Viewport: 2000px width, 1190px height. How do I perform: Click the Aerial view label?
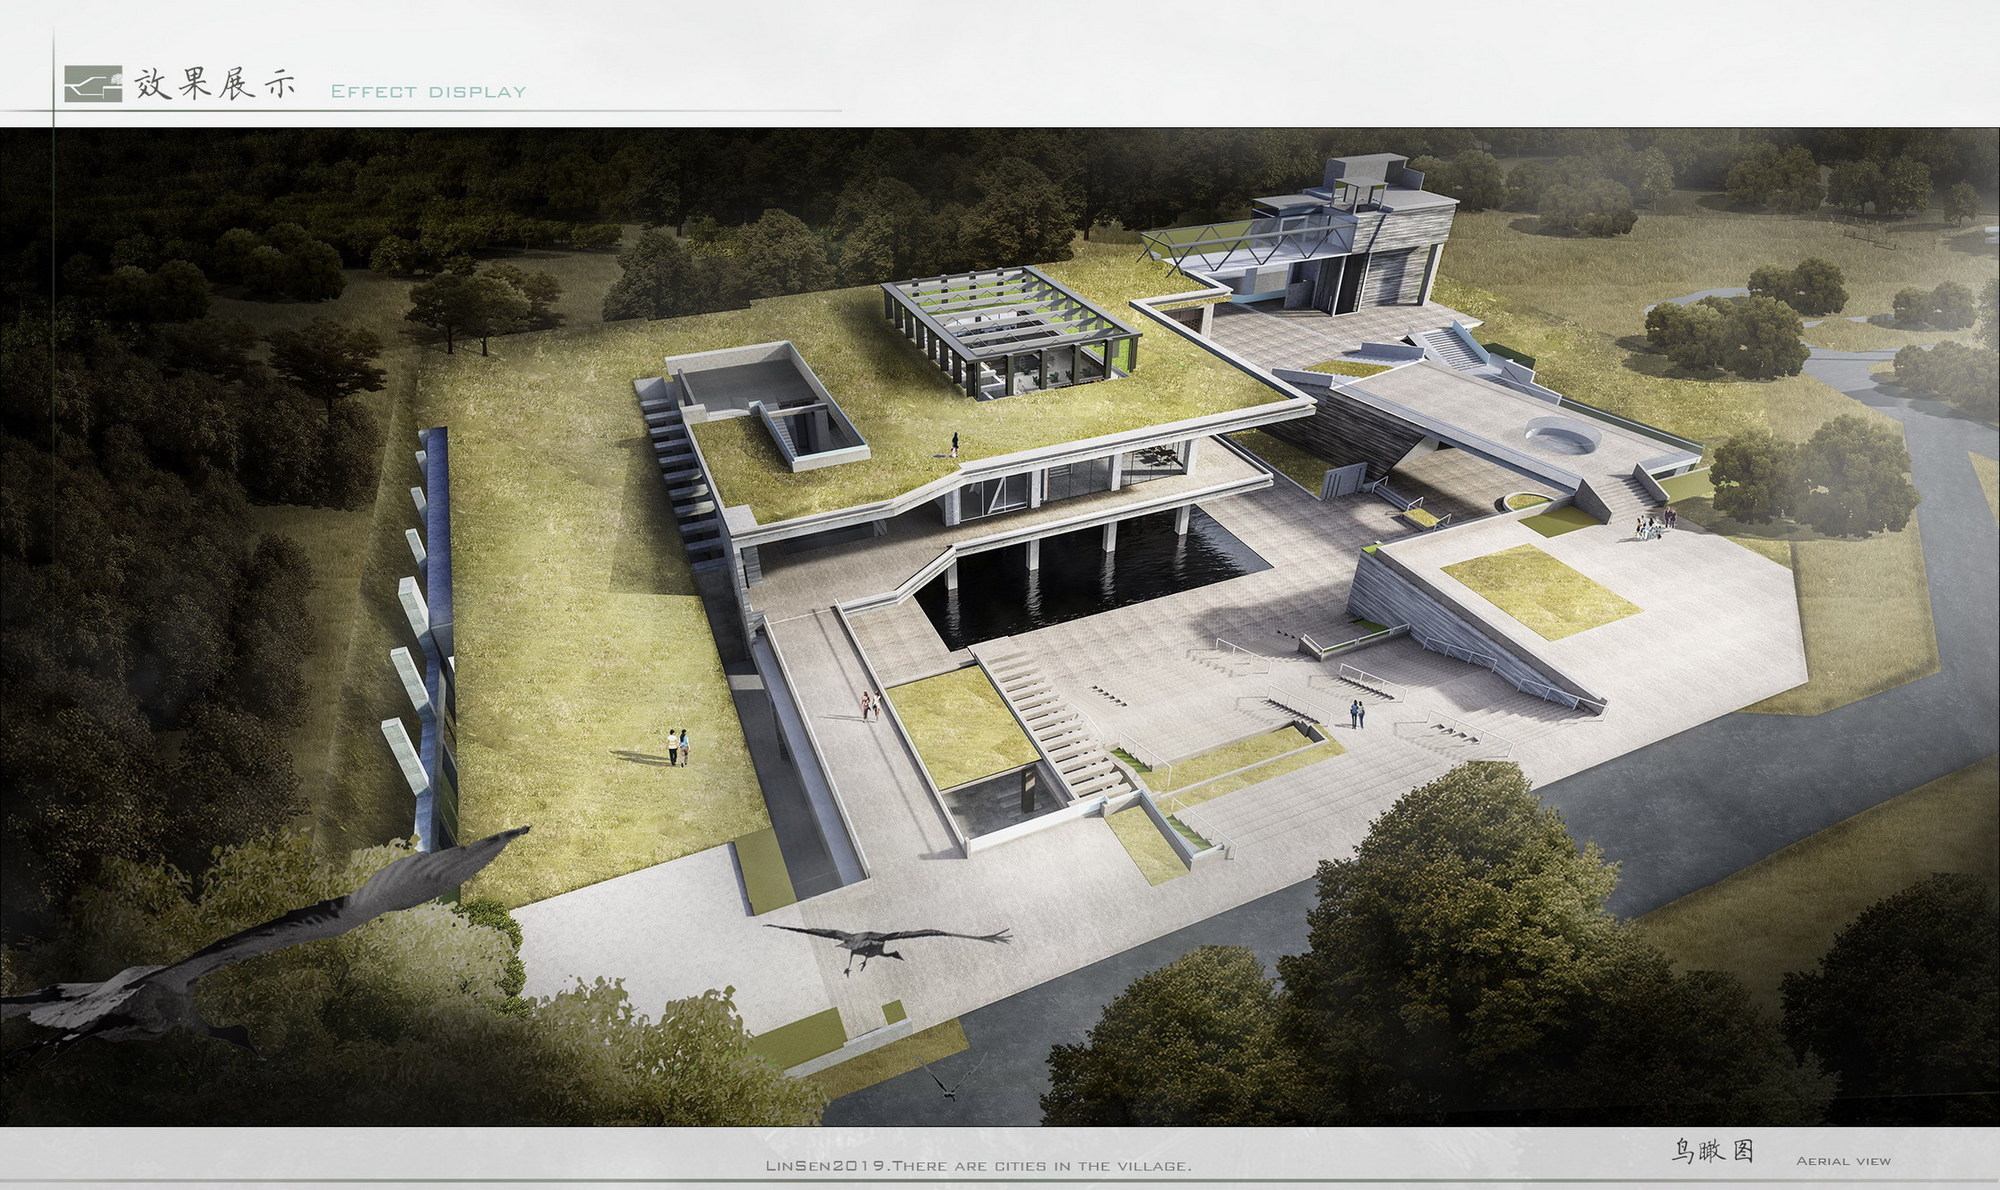point(1843,1162)
